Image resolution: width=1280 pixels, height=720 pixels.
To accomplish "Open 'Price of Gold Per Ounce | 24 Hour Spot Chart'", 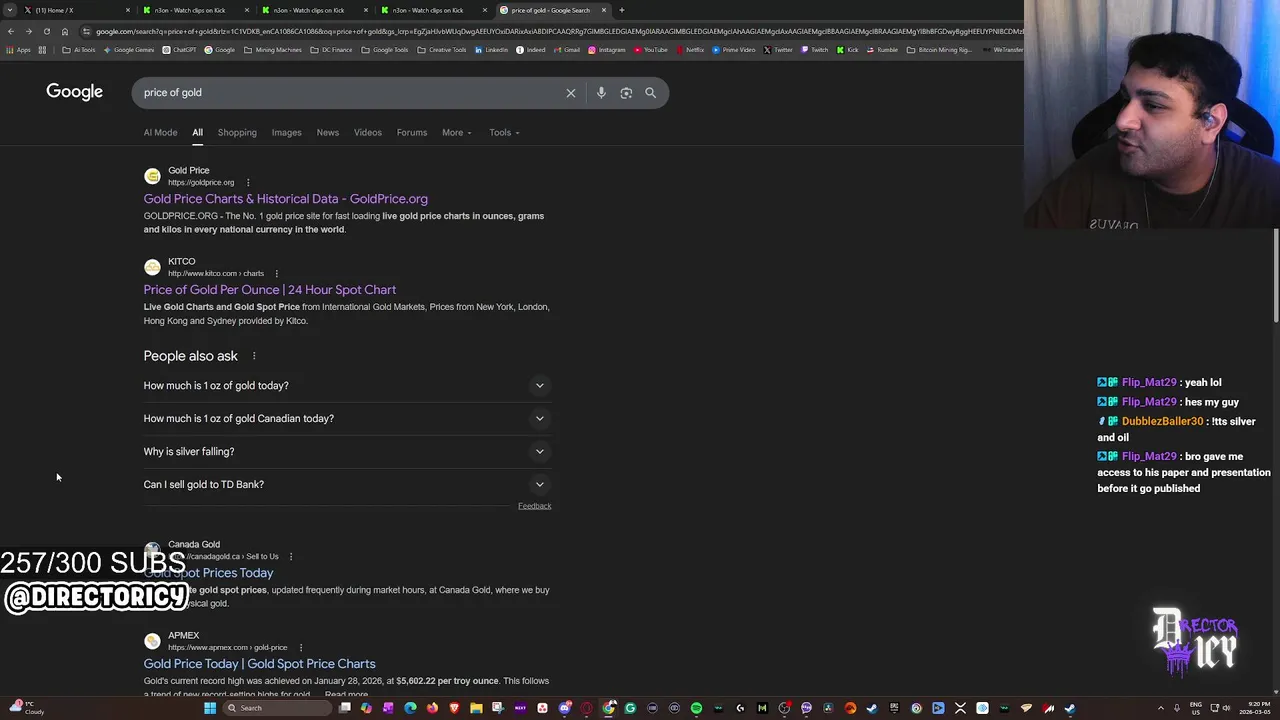I will coord(269,290).
